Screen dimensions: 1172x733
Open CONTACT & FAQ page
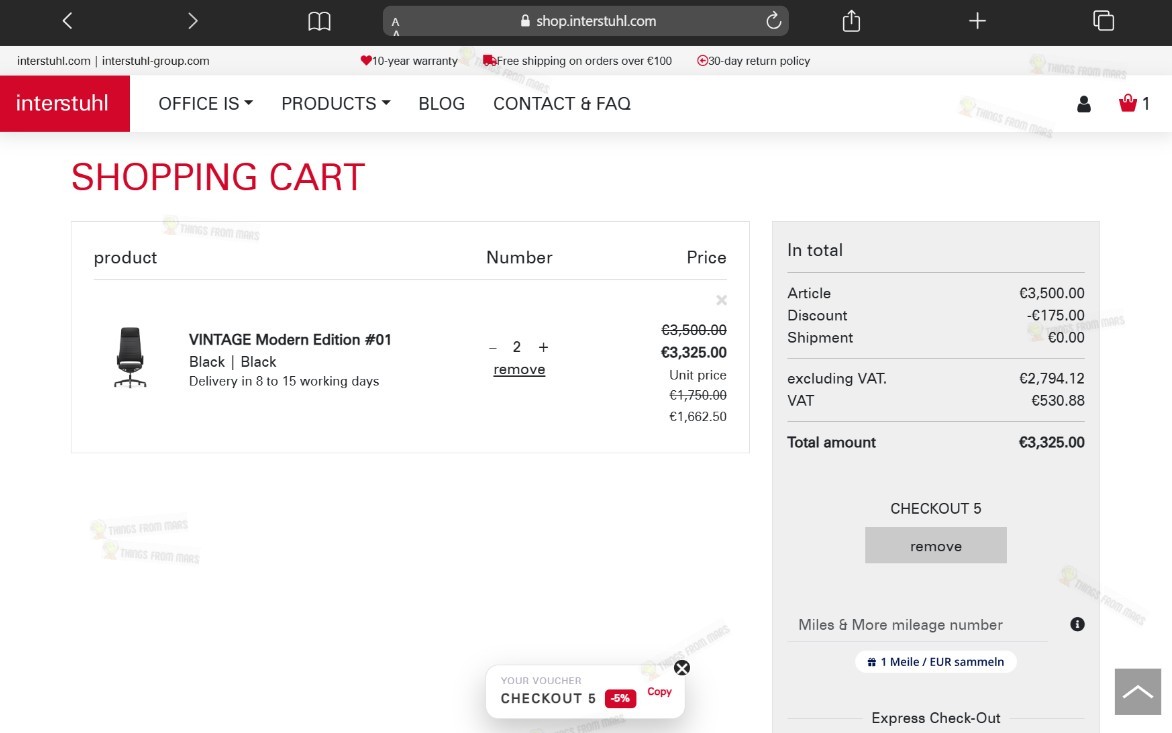562,104
